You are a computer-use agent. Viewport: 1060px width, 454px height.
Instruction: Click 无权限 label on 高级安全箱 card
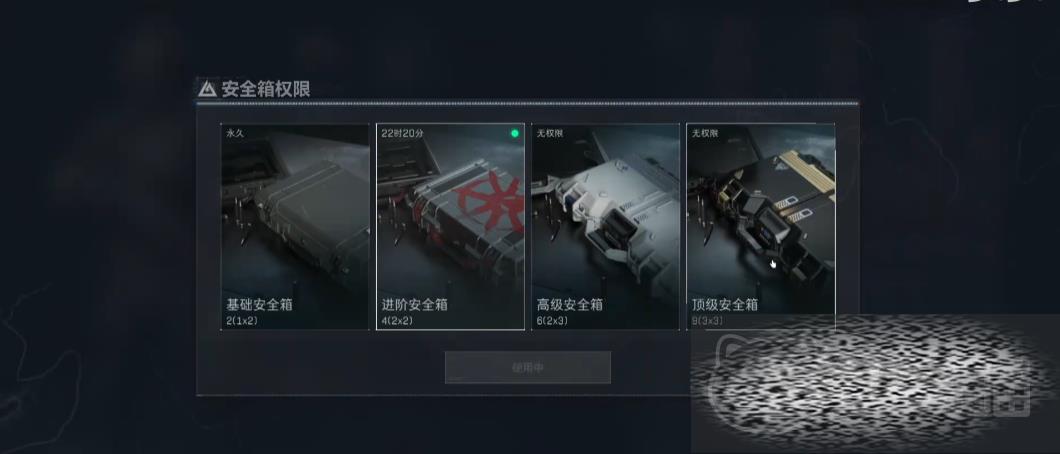(x=549, y=134)
